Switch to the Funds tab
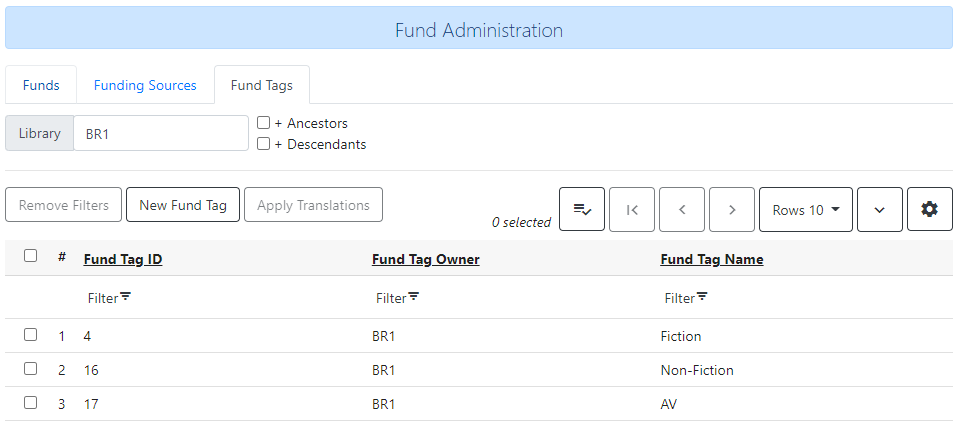 point(41,85)
